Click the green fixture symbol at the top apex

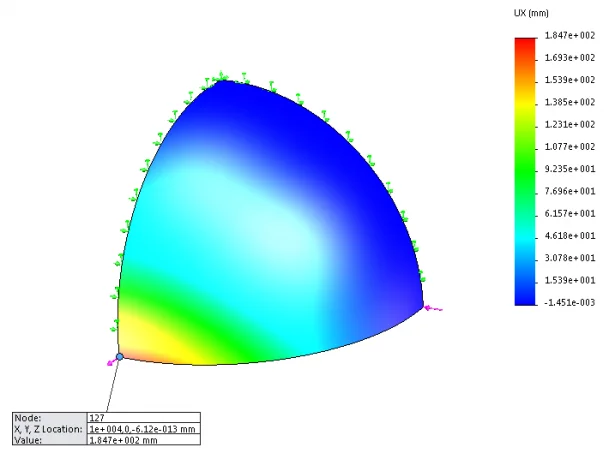point(221,76)
